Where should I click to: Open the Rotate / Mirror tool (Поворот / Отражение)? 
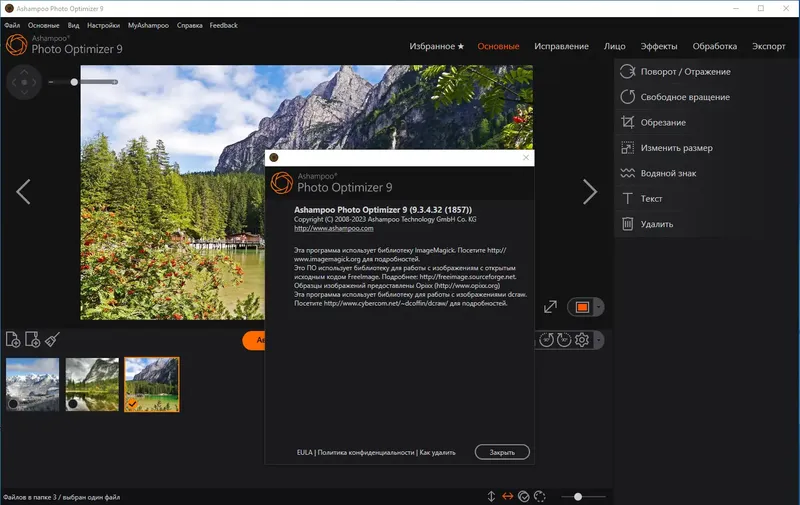tap(674, 72)
